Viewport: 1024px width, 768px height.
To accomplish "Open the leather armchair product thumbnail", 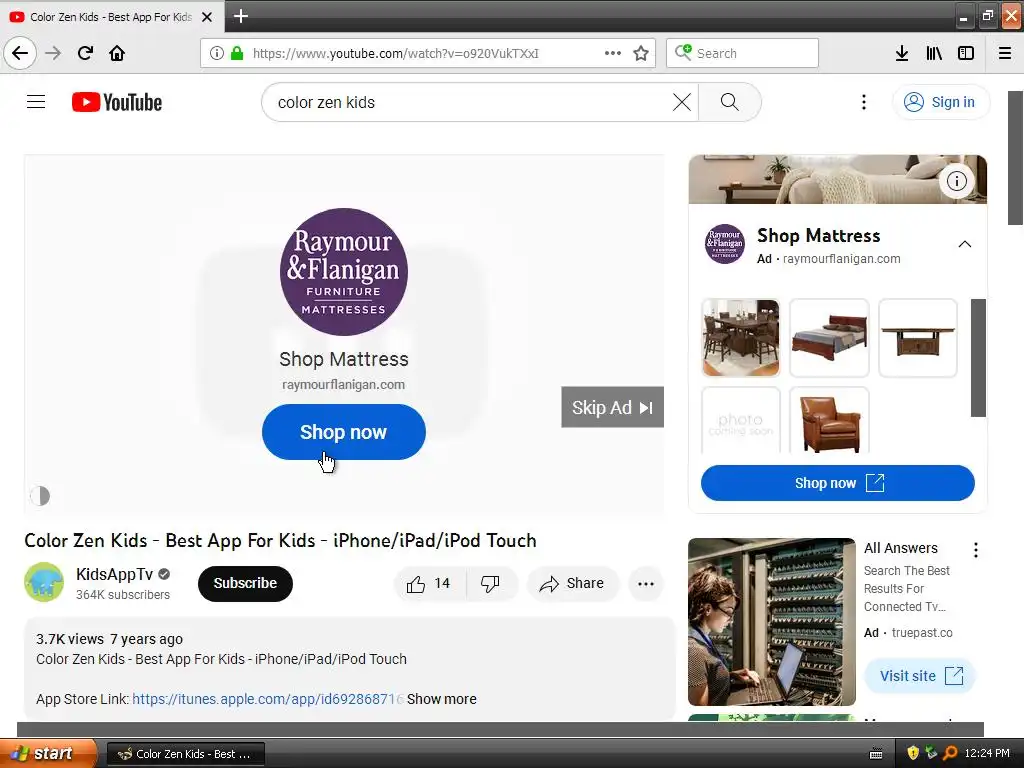I will tap(829, 420).
